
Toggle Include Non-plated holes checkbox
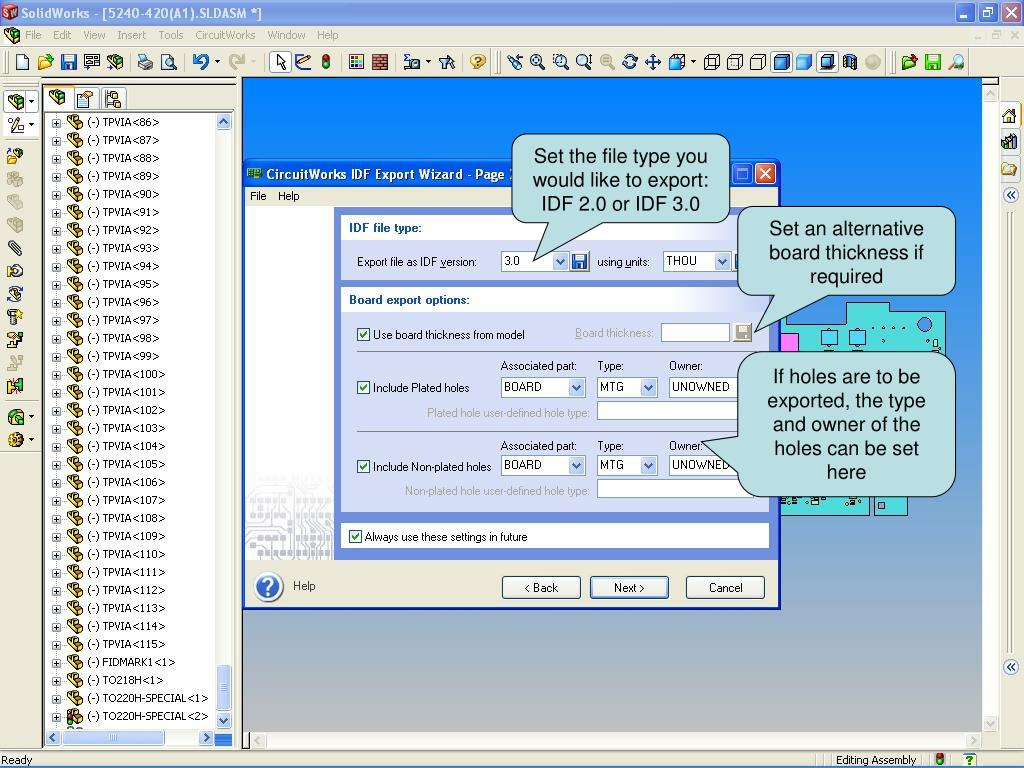tap(363, 467)
